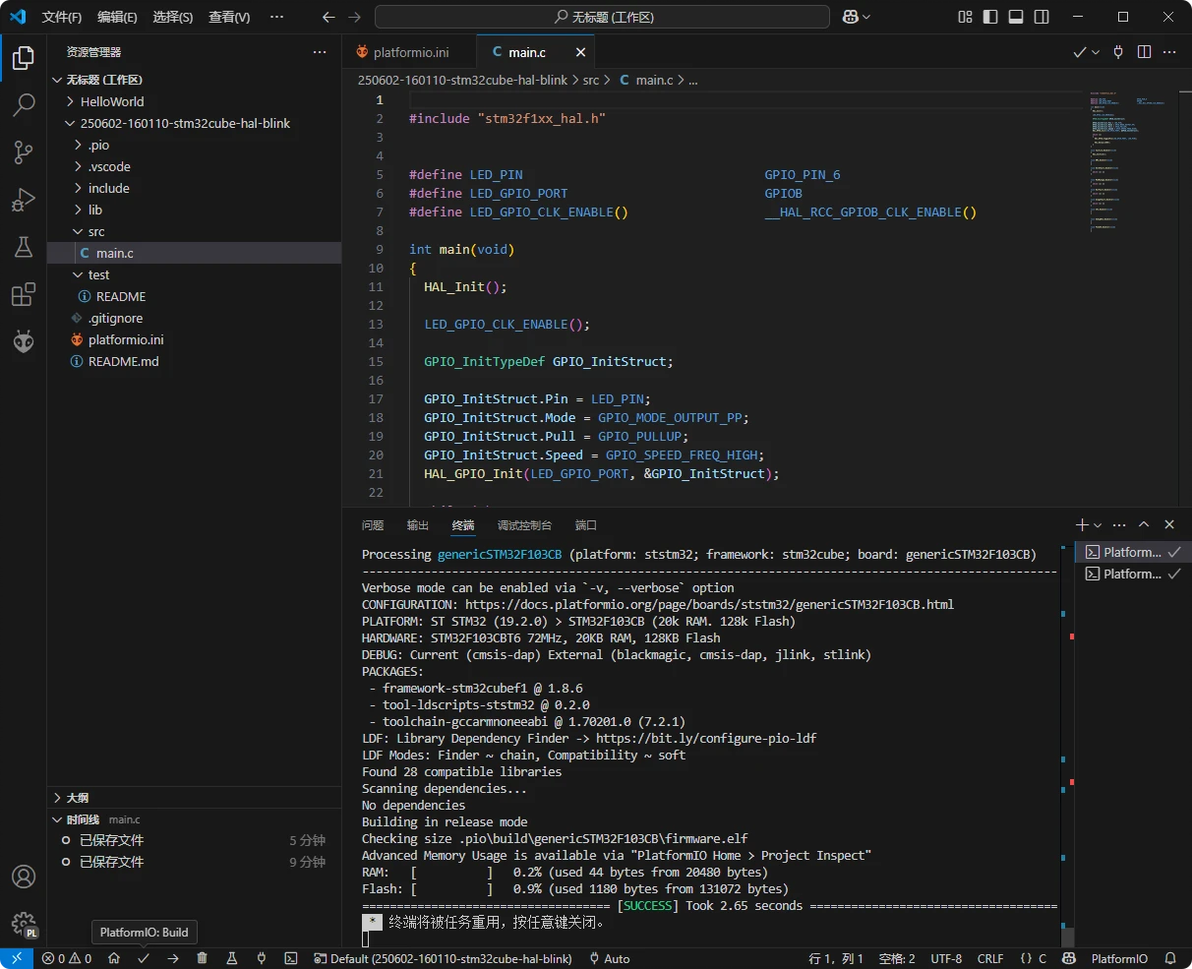Expand the HelloWorld folder
Image resolution: width=1192 pixels, height=969 pixels.
(x=111, y=102)
